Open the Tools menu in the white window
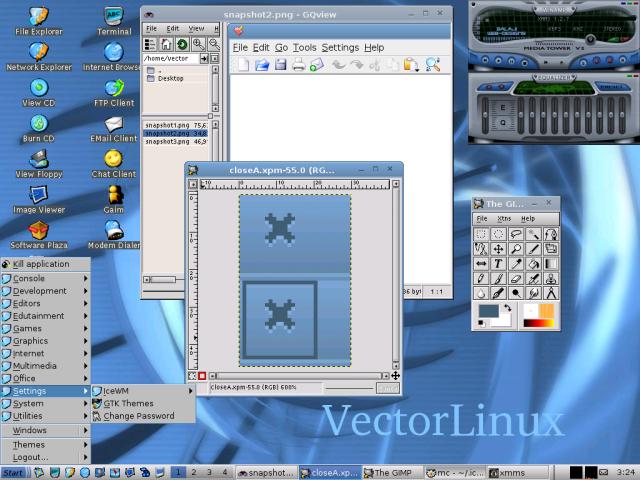 (304, 48)
